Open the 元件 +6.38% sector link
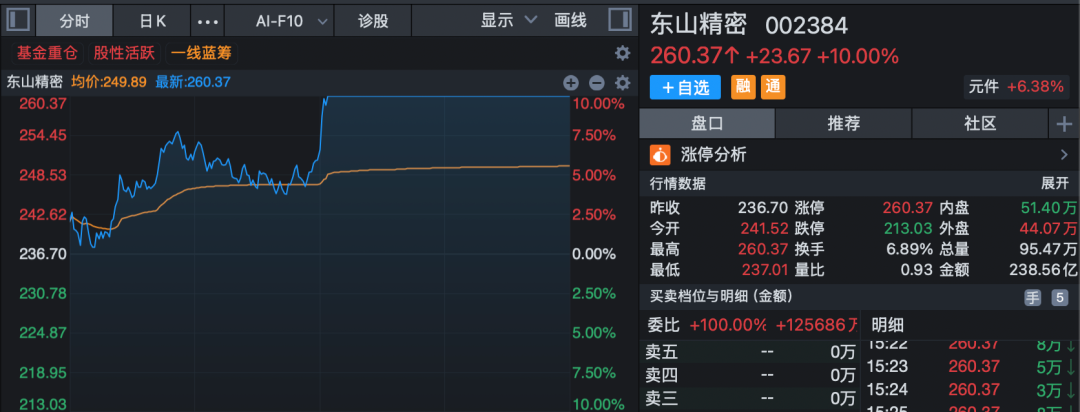 [1017, 87]
